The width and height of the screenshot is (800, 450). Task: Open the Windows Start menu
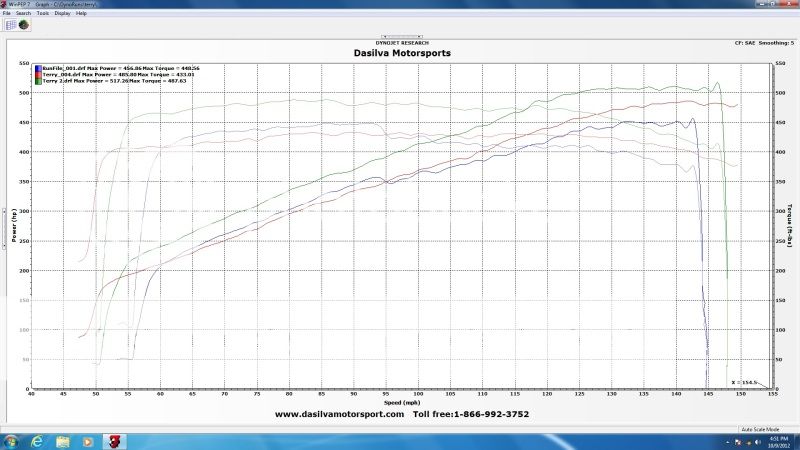tap(9, 440)
